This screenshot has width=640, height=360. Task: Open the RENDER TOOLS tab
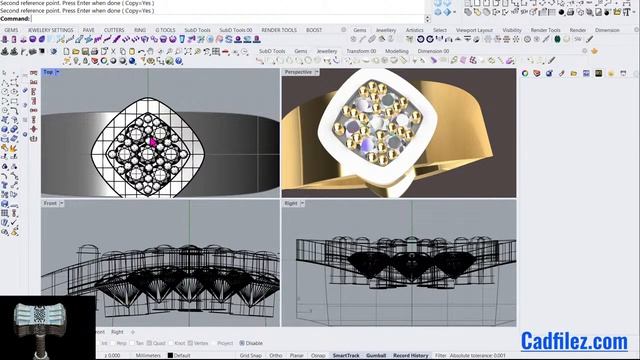(x=279, y=30)
